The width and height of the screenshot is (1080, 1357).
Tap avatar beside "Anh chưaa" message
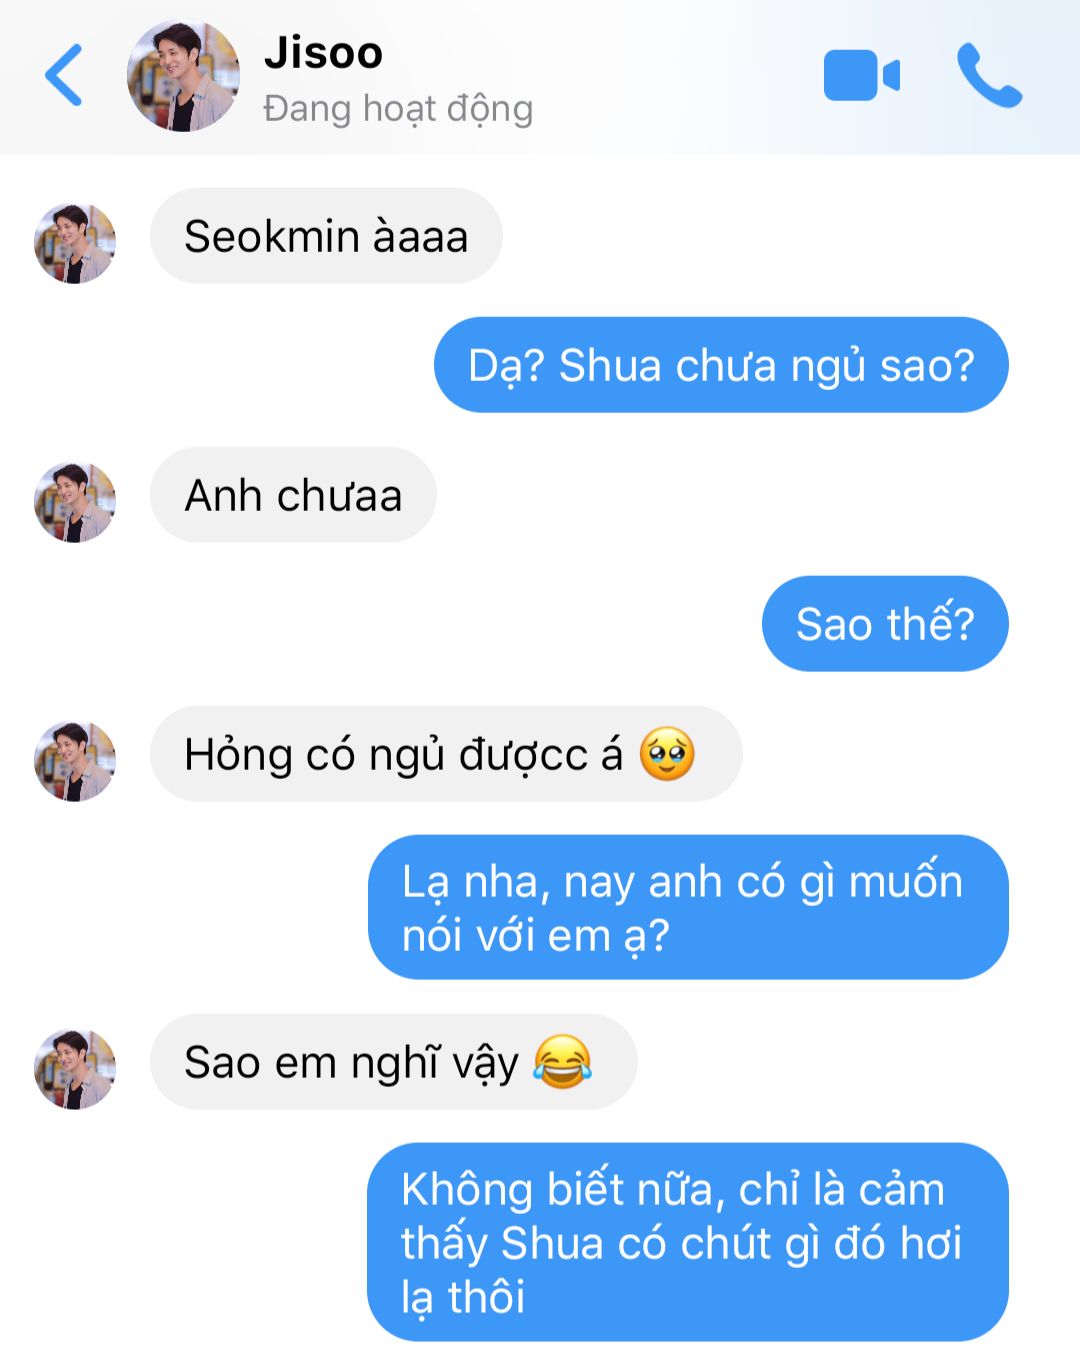pyautogui.click(x=75, y=502)
